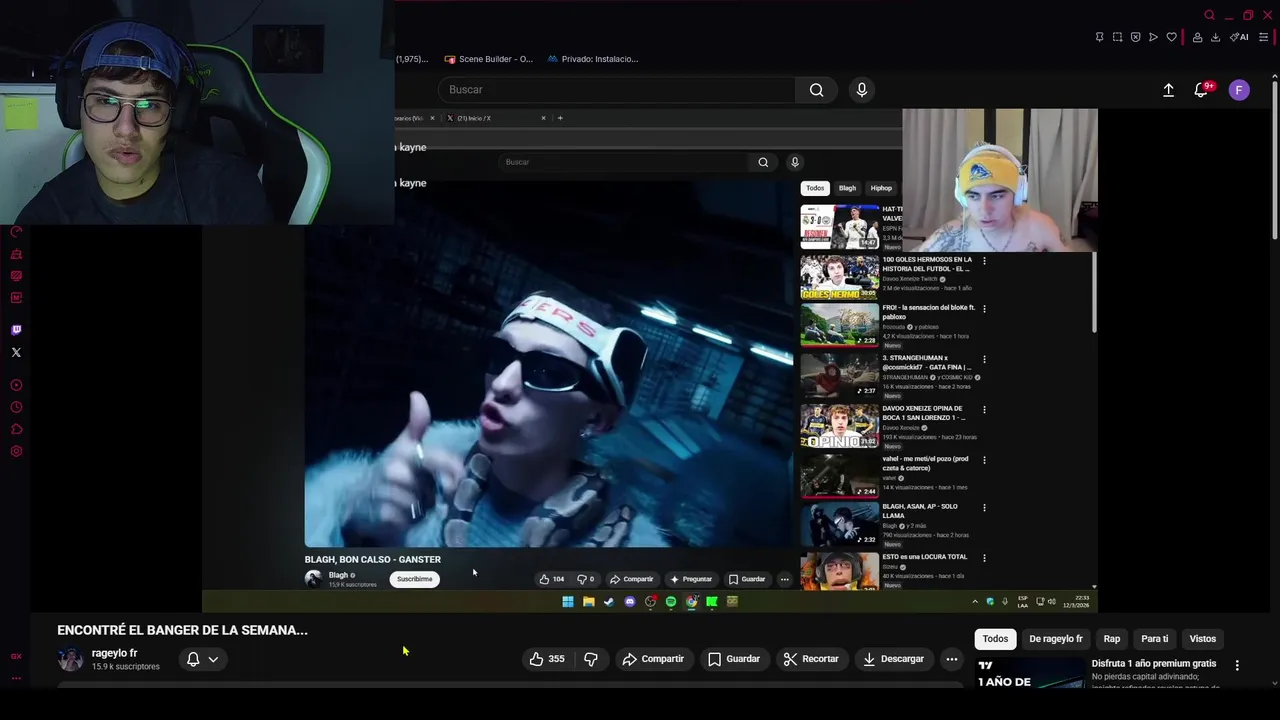
Task: Open the 1 AÑO DE ad thumbnail
Action: (x=1030, y=672)
